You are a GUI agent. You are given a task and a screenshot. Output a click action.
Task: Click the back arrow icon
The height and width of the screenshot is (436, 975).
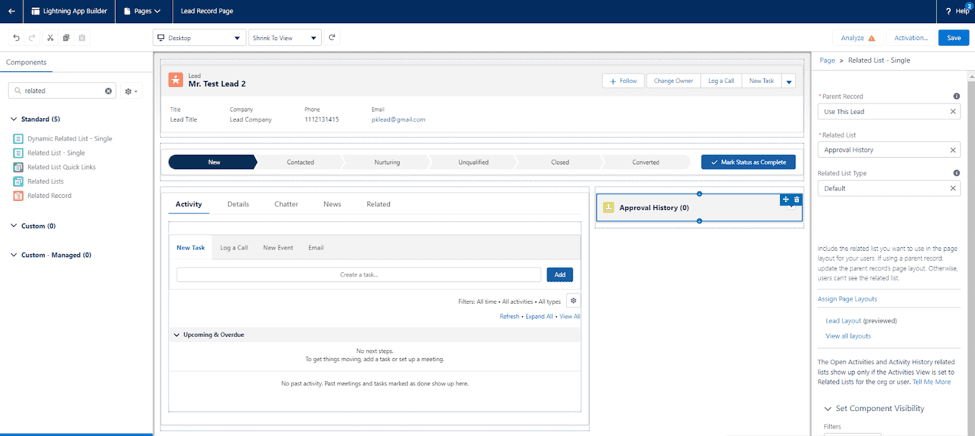pos(11,11)
